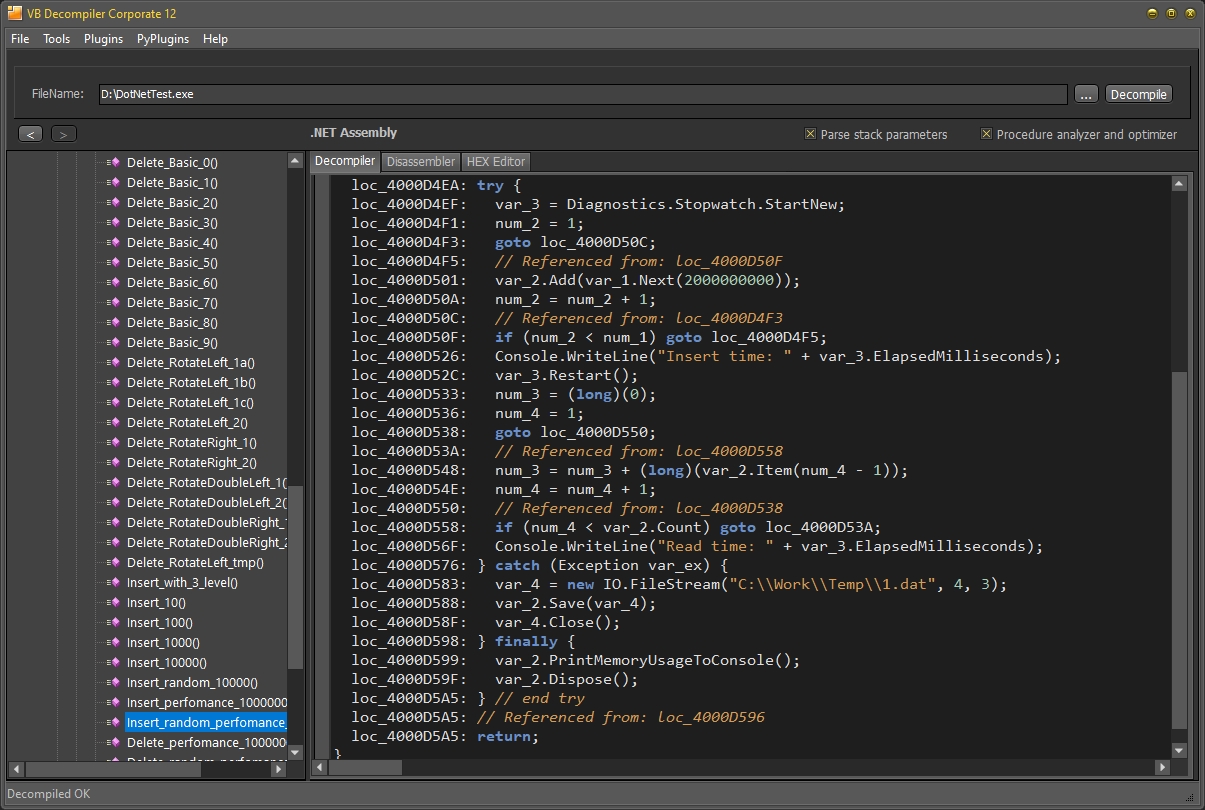Click the icon next to Delete_RotateLeft_1a()
Viewport: 1205px width, 810px height.
pyautogui.click(x=113, y=363)
